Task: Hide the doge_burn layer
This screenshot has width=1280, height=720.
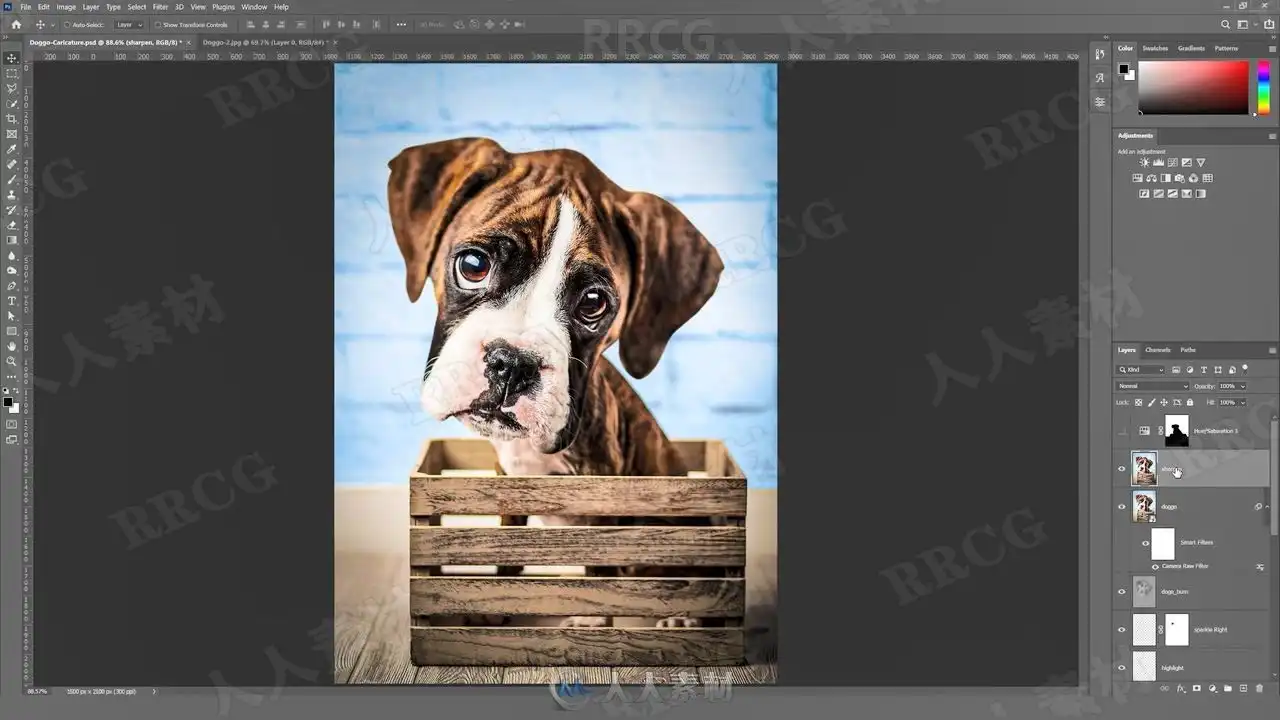Action: coord(1121,591)
